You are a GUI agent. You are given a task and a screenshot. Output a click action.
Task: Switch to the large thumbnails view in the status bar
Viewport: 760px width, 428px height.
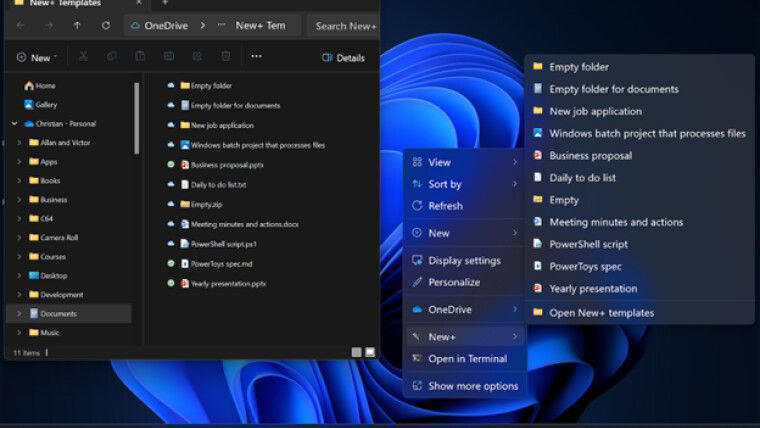[370, 352]
